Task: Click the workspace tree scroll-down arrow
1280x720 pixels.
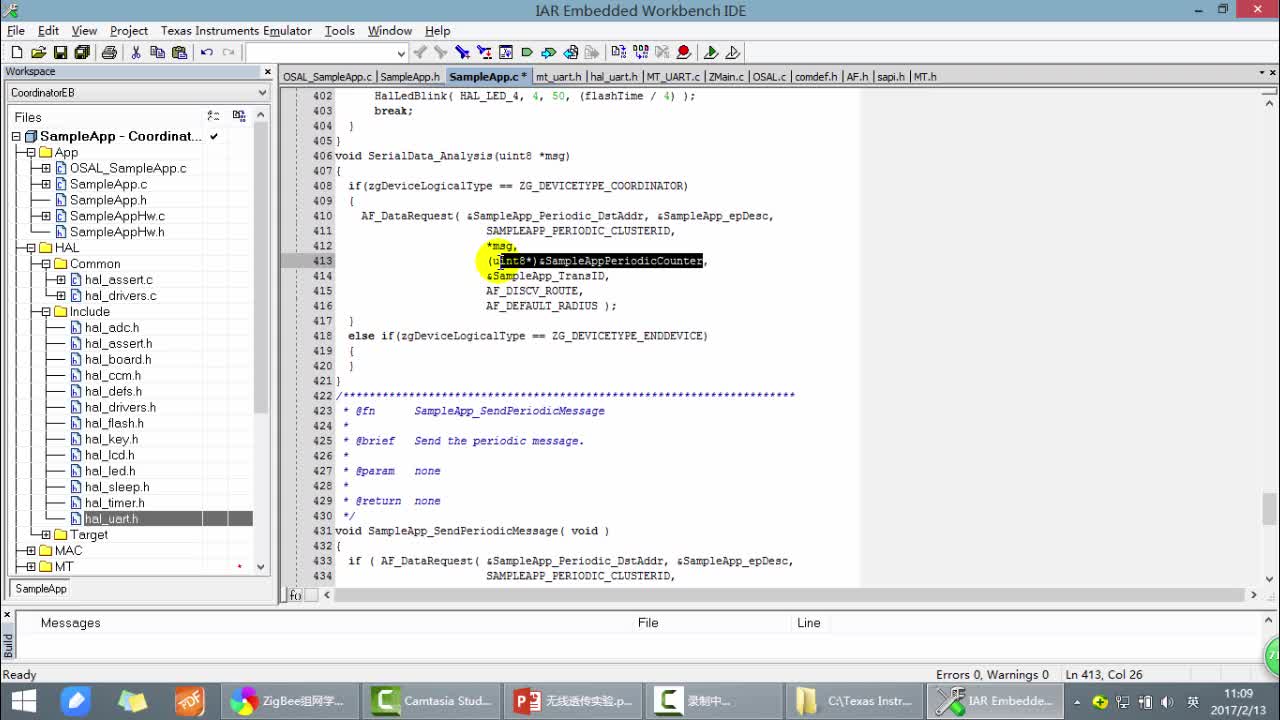Action: 261,567
